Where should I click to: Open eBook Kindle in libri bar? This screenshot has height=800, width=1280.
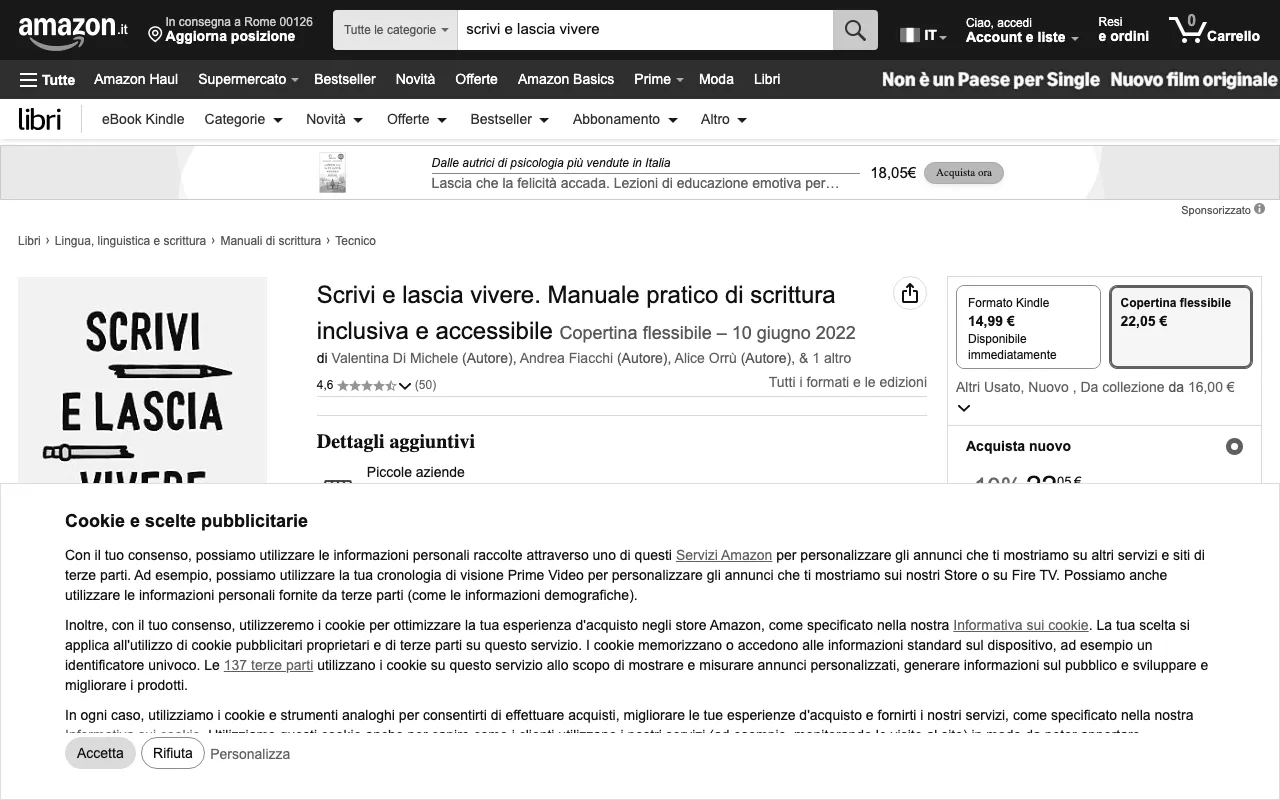(143, 119)
